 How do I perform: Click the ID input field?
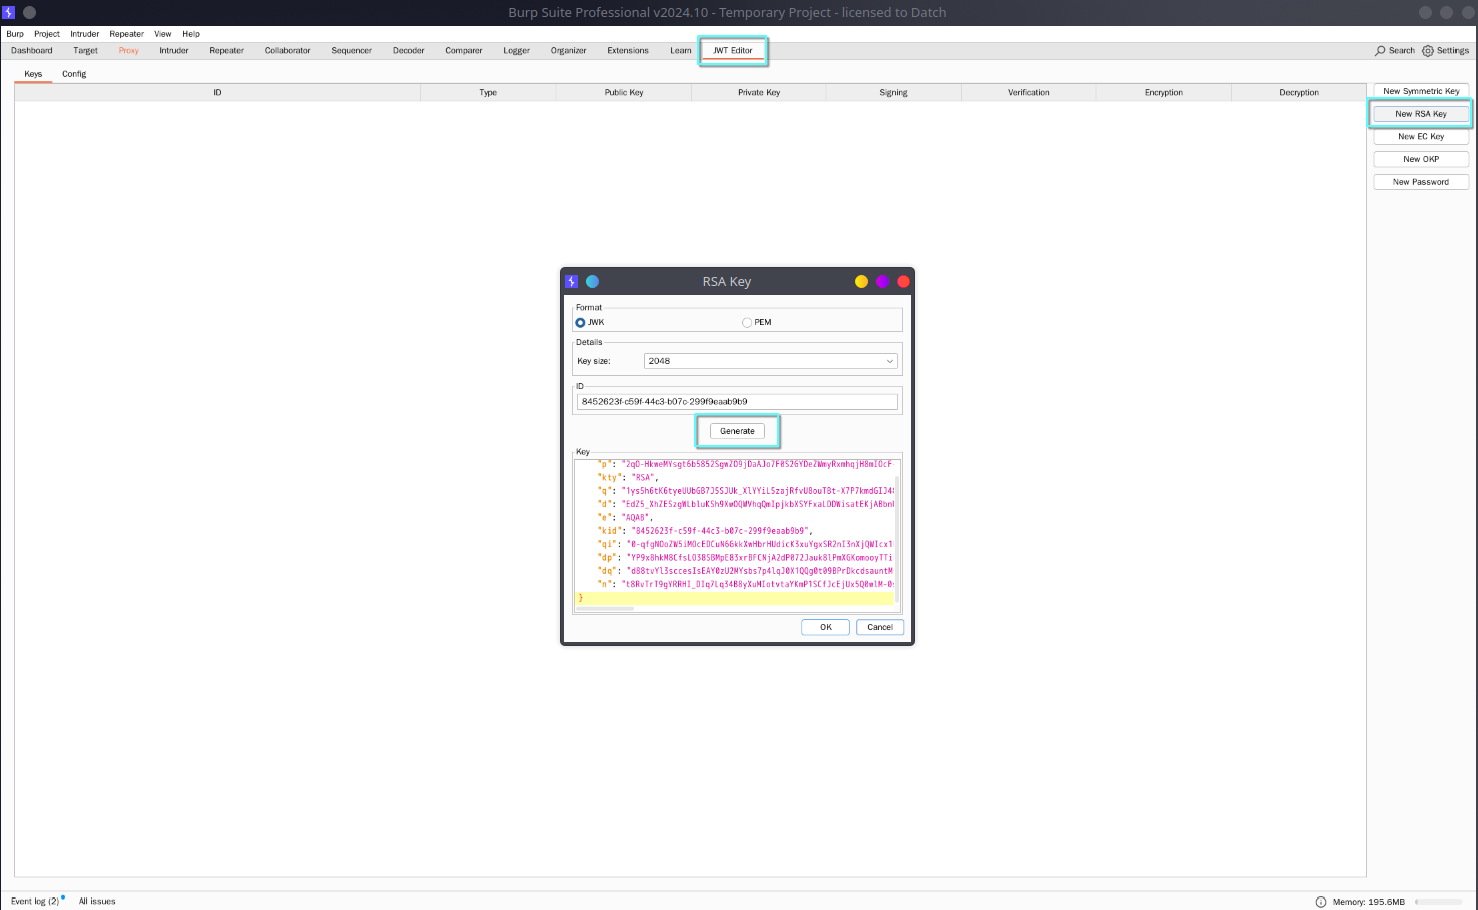coord(737,402)
